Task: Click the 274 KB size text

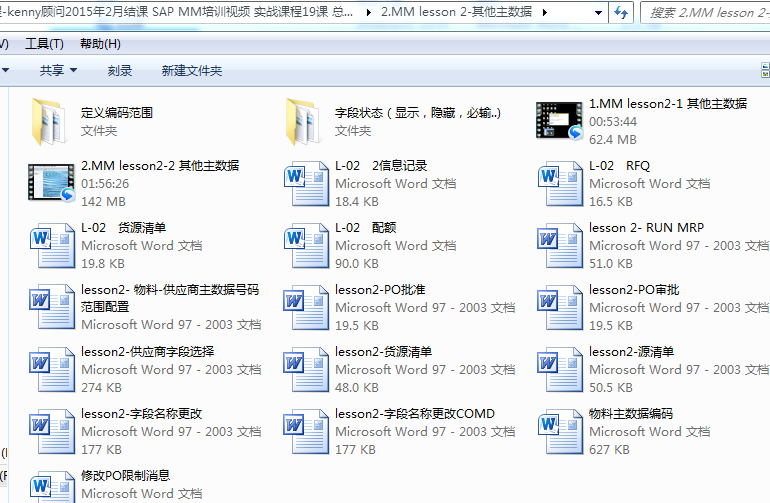Action: point(101,388)
